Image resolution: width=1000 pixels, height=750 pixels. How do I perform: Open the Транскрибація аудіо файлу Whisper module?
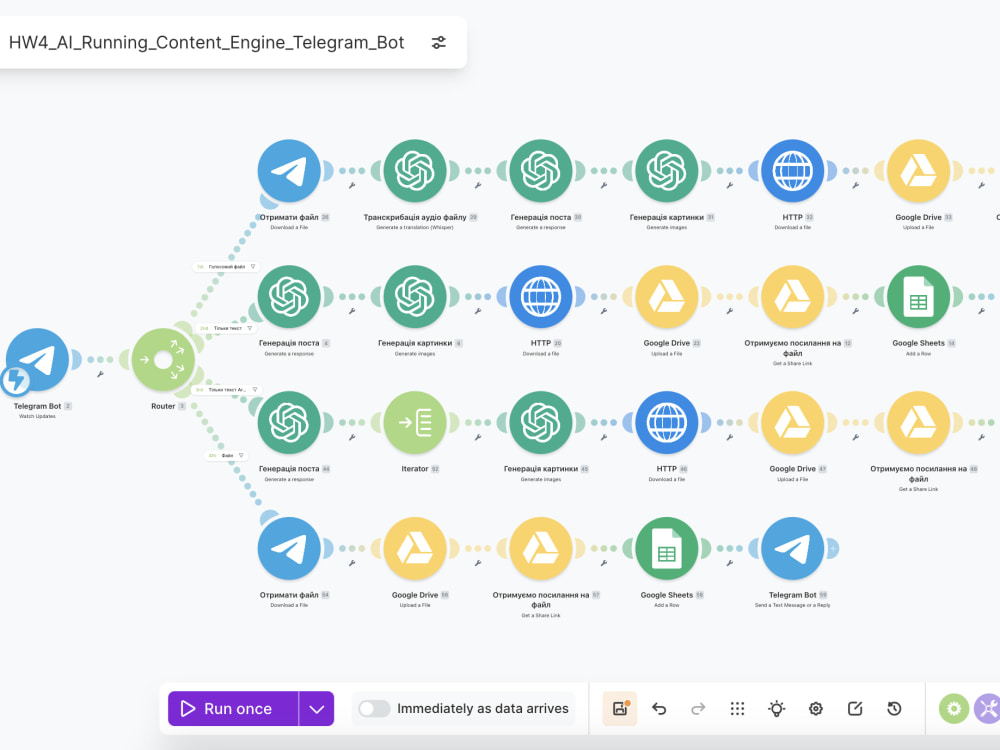click(415, 171)
